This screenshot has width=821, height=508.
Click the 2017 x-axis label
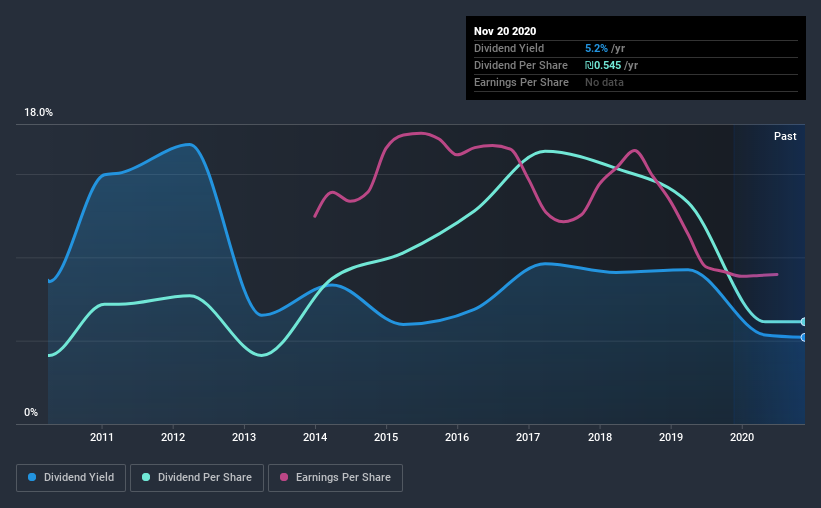point(528,437)
